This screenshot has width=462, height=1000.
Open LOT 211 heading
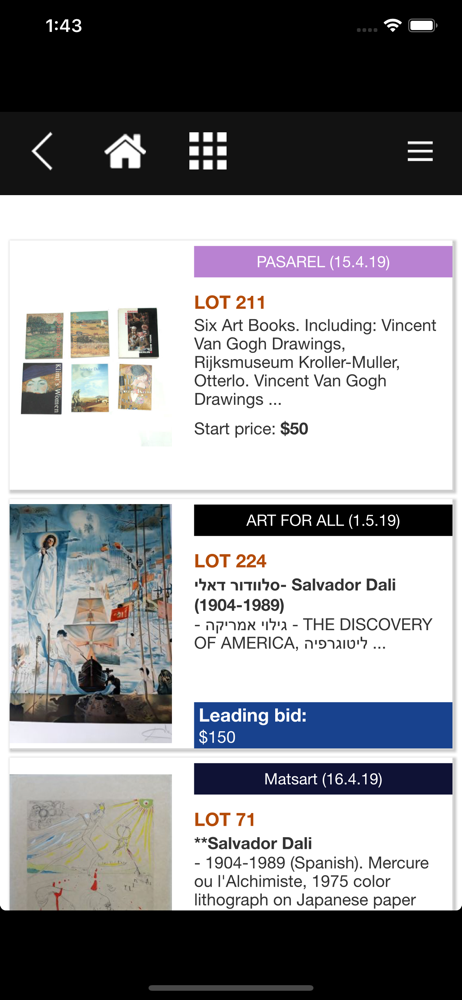(230, 302)
